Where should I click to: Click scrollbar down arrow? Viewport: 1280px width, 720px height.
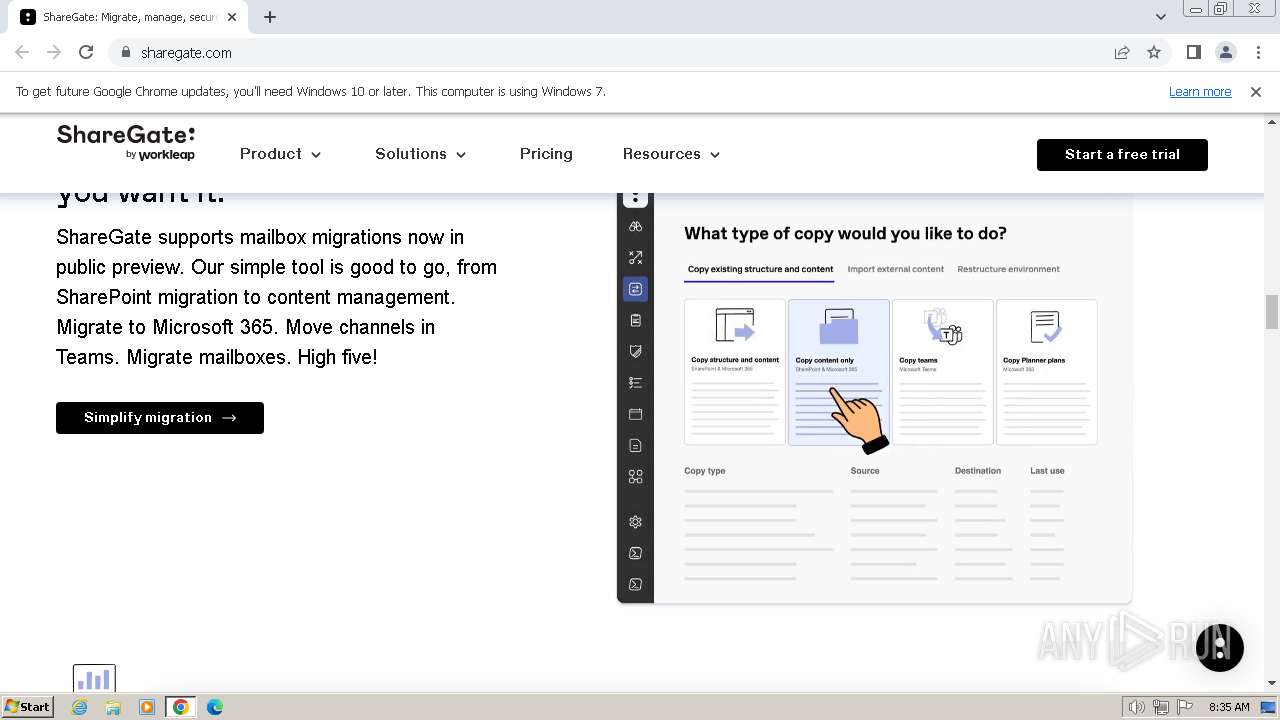point(1272,684)
